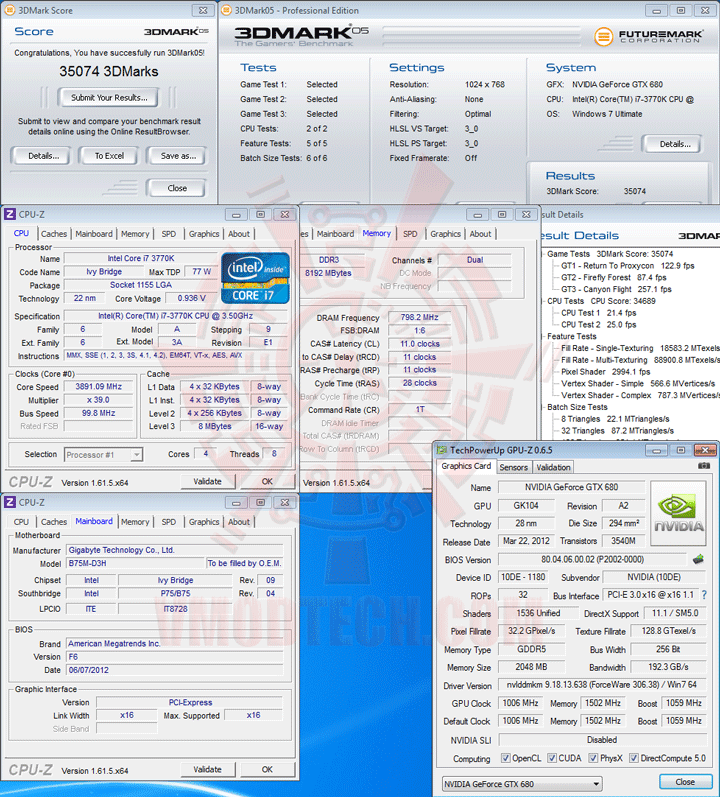720x797 pixels.
Task: Open CPU tab in bottom CPU-Z window
Action: (x=21, y=522)
